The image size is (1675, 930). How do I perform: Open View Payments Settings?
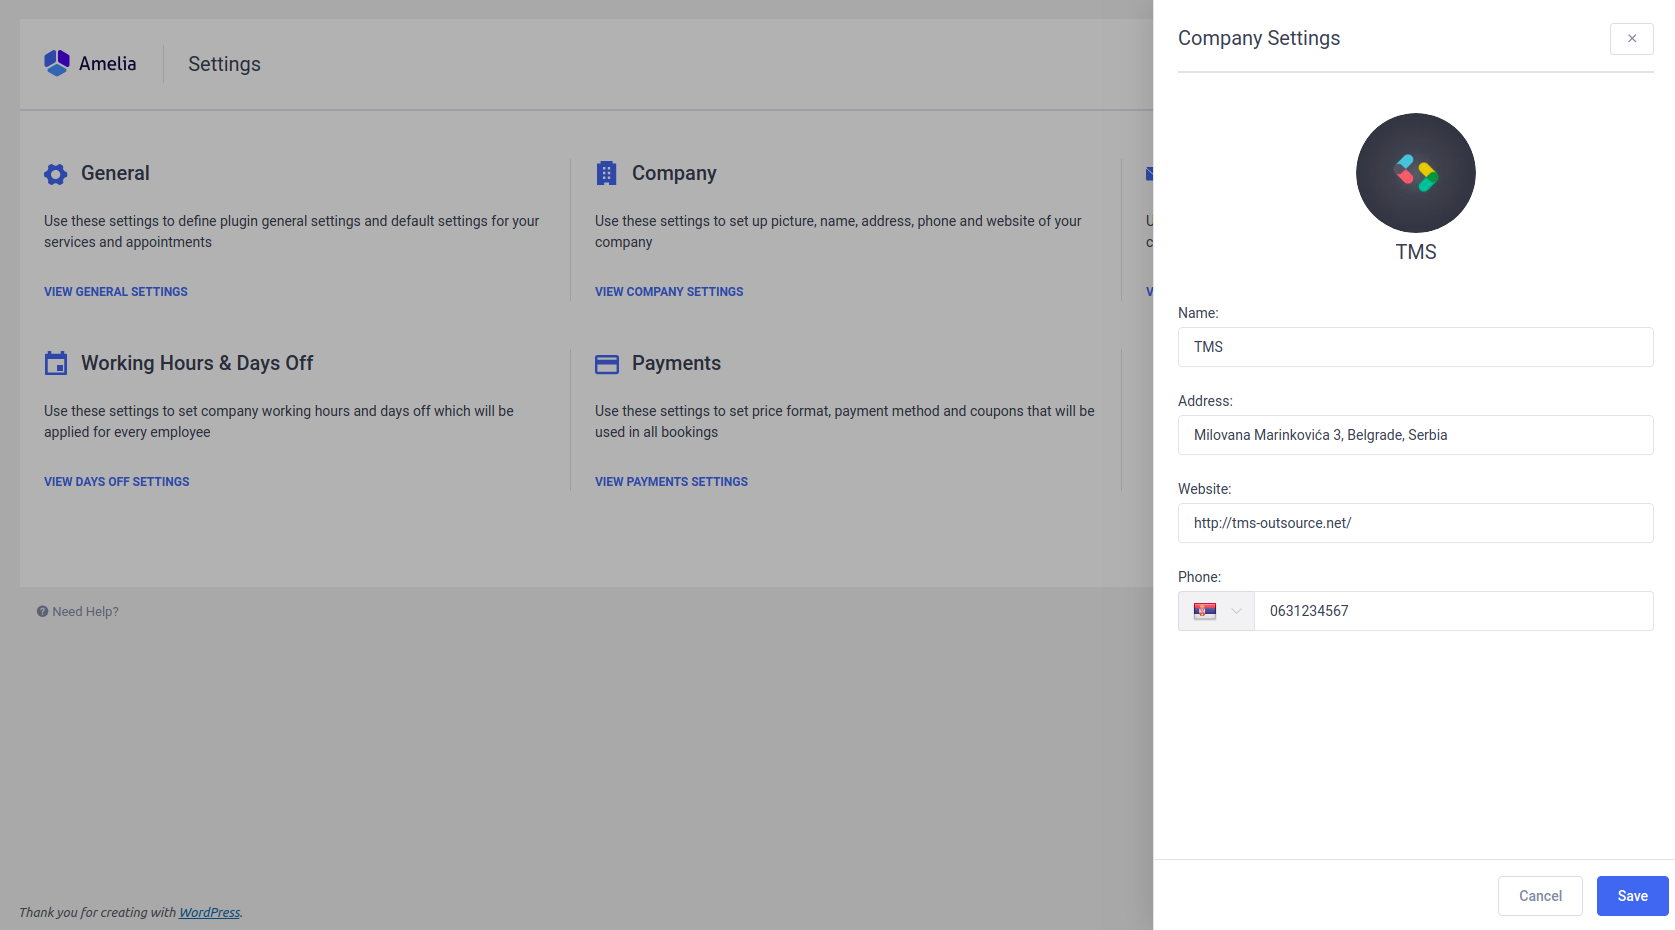tap(671, 481)
